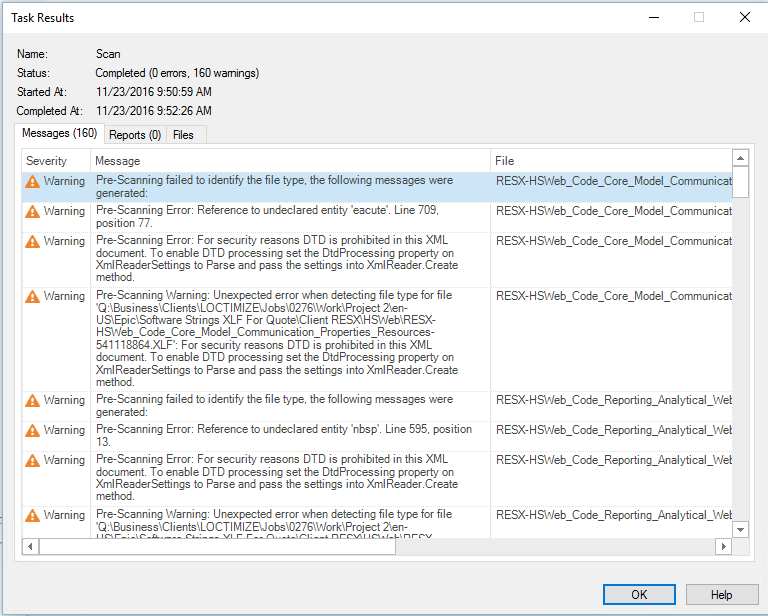Click warning icon for 'eacute' entity error
The image size is (768, 616).
pyautogui.click(x=33, y=212)
